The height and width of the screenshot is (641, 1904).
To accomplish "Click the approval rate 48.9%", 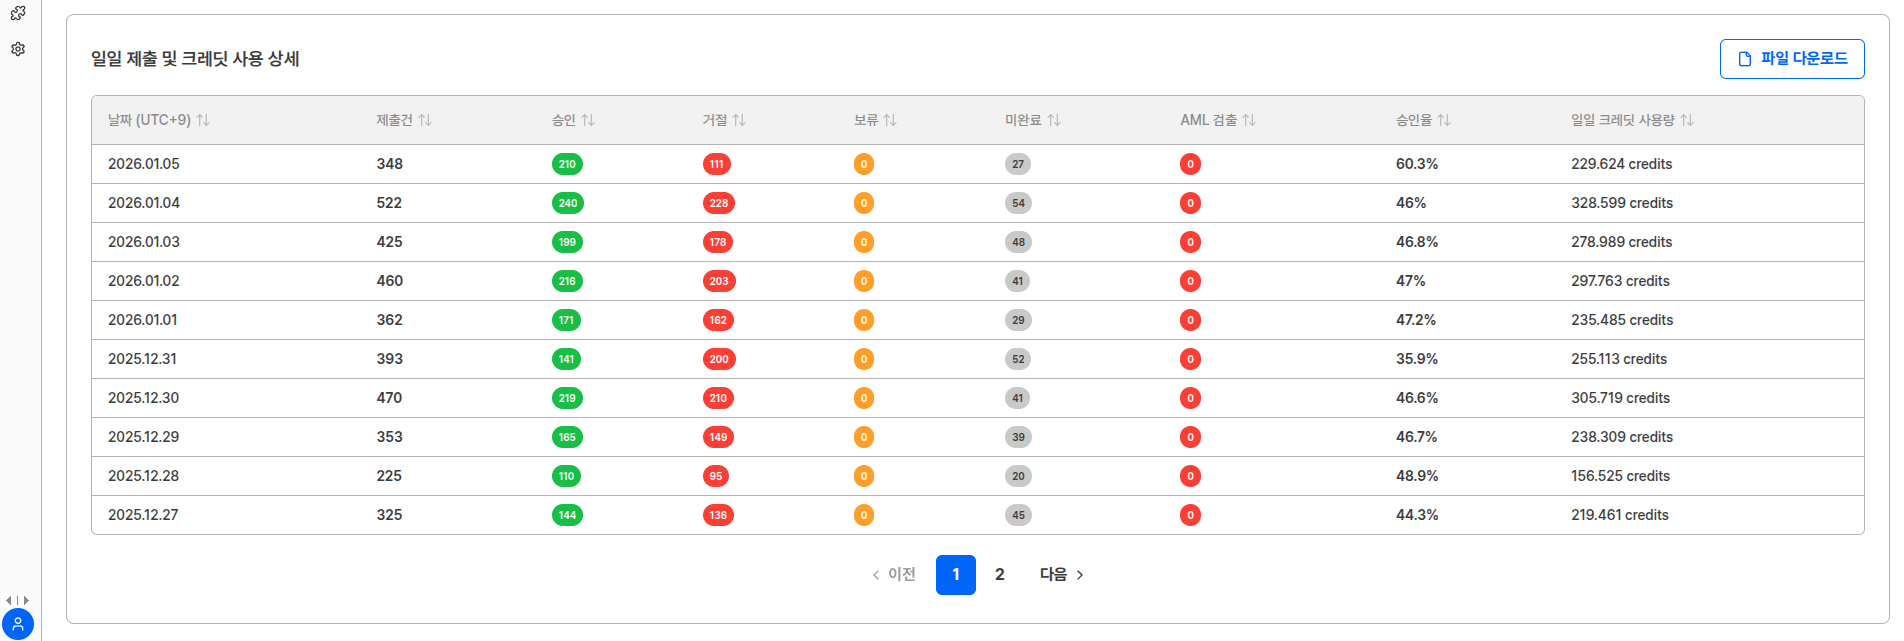I will pos(1417,476).
